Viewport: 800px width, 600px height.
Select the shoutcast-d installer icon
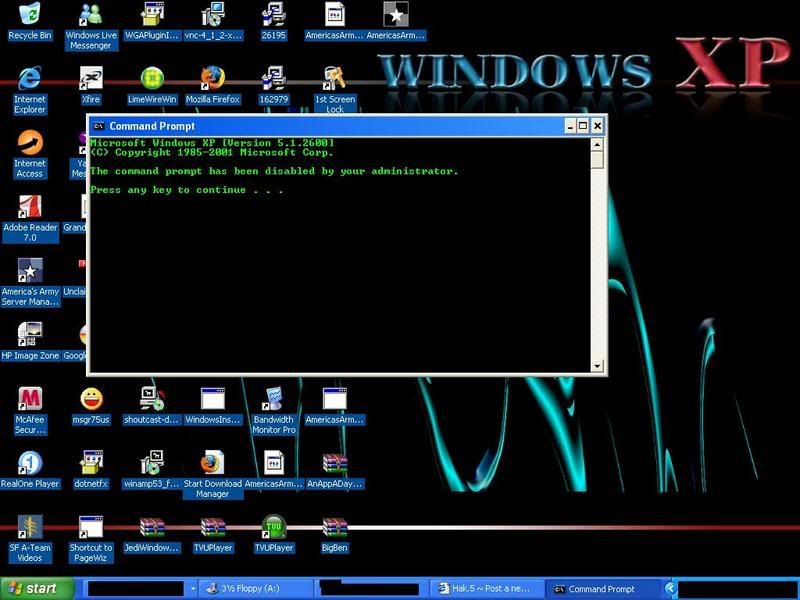tap(152, 406)
